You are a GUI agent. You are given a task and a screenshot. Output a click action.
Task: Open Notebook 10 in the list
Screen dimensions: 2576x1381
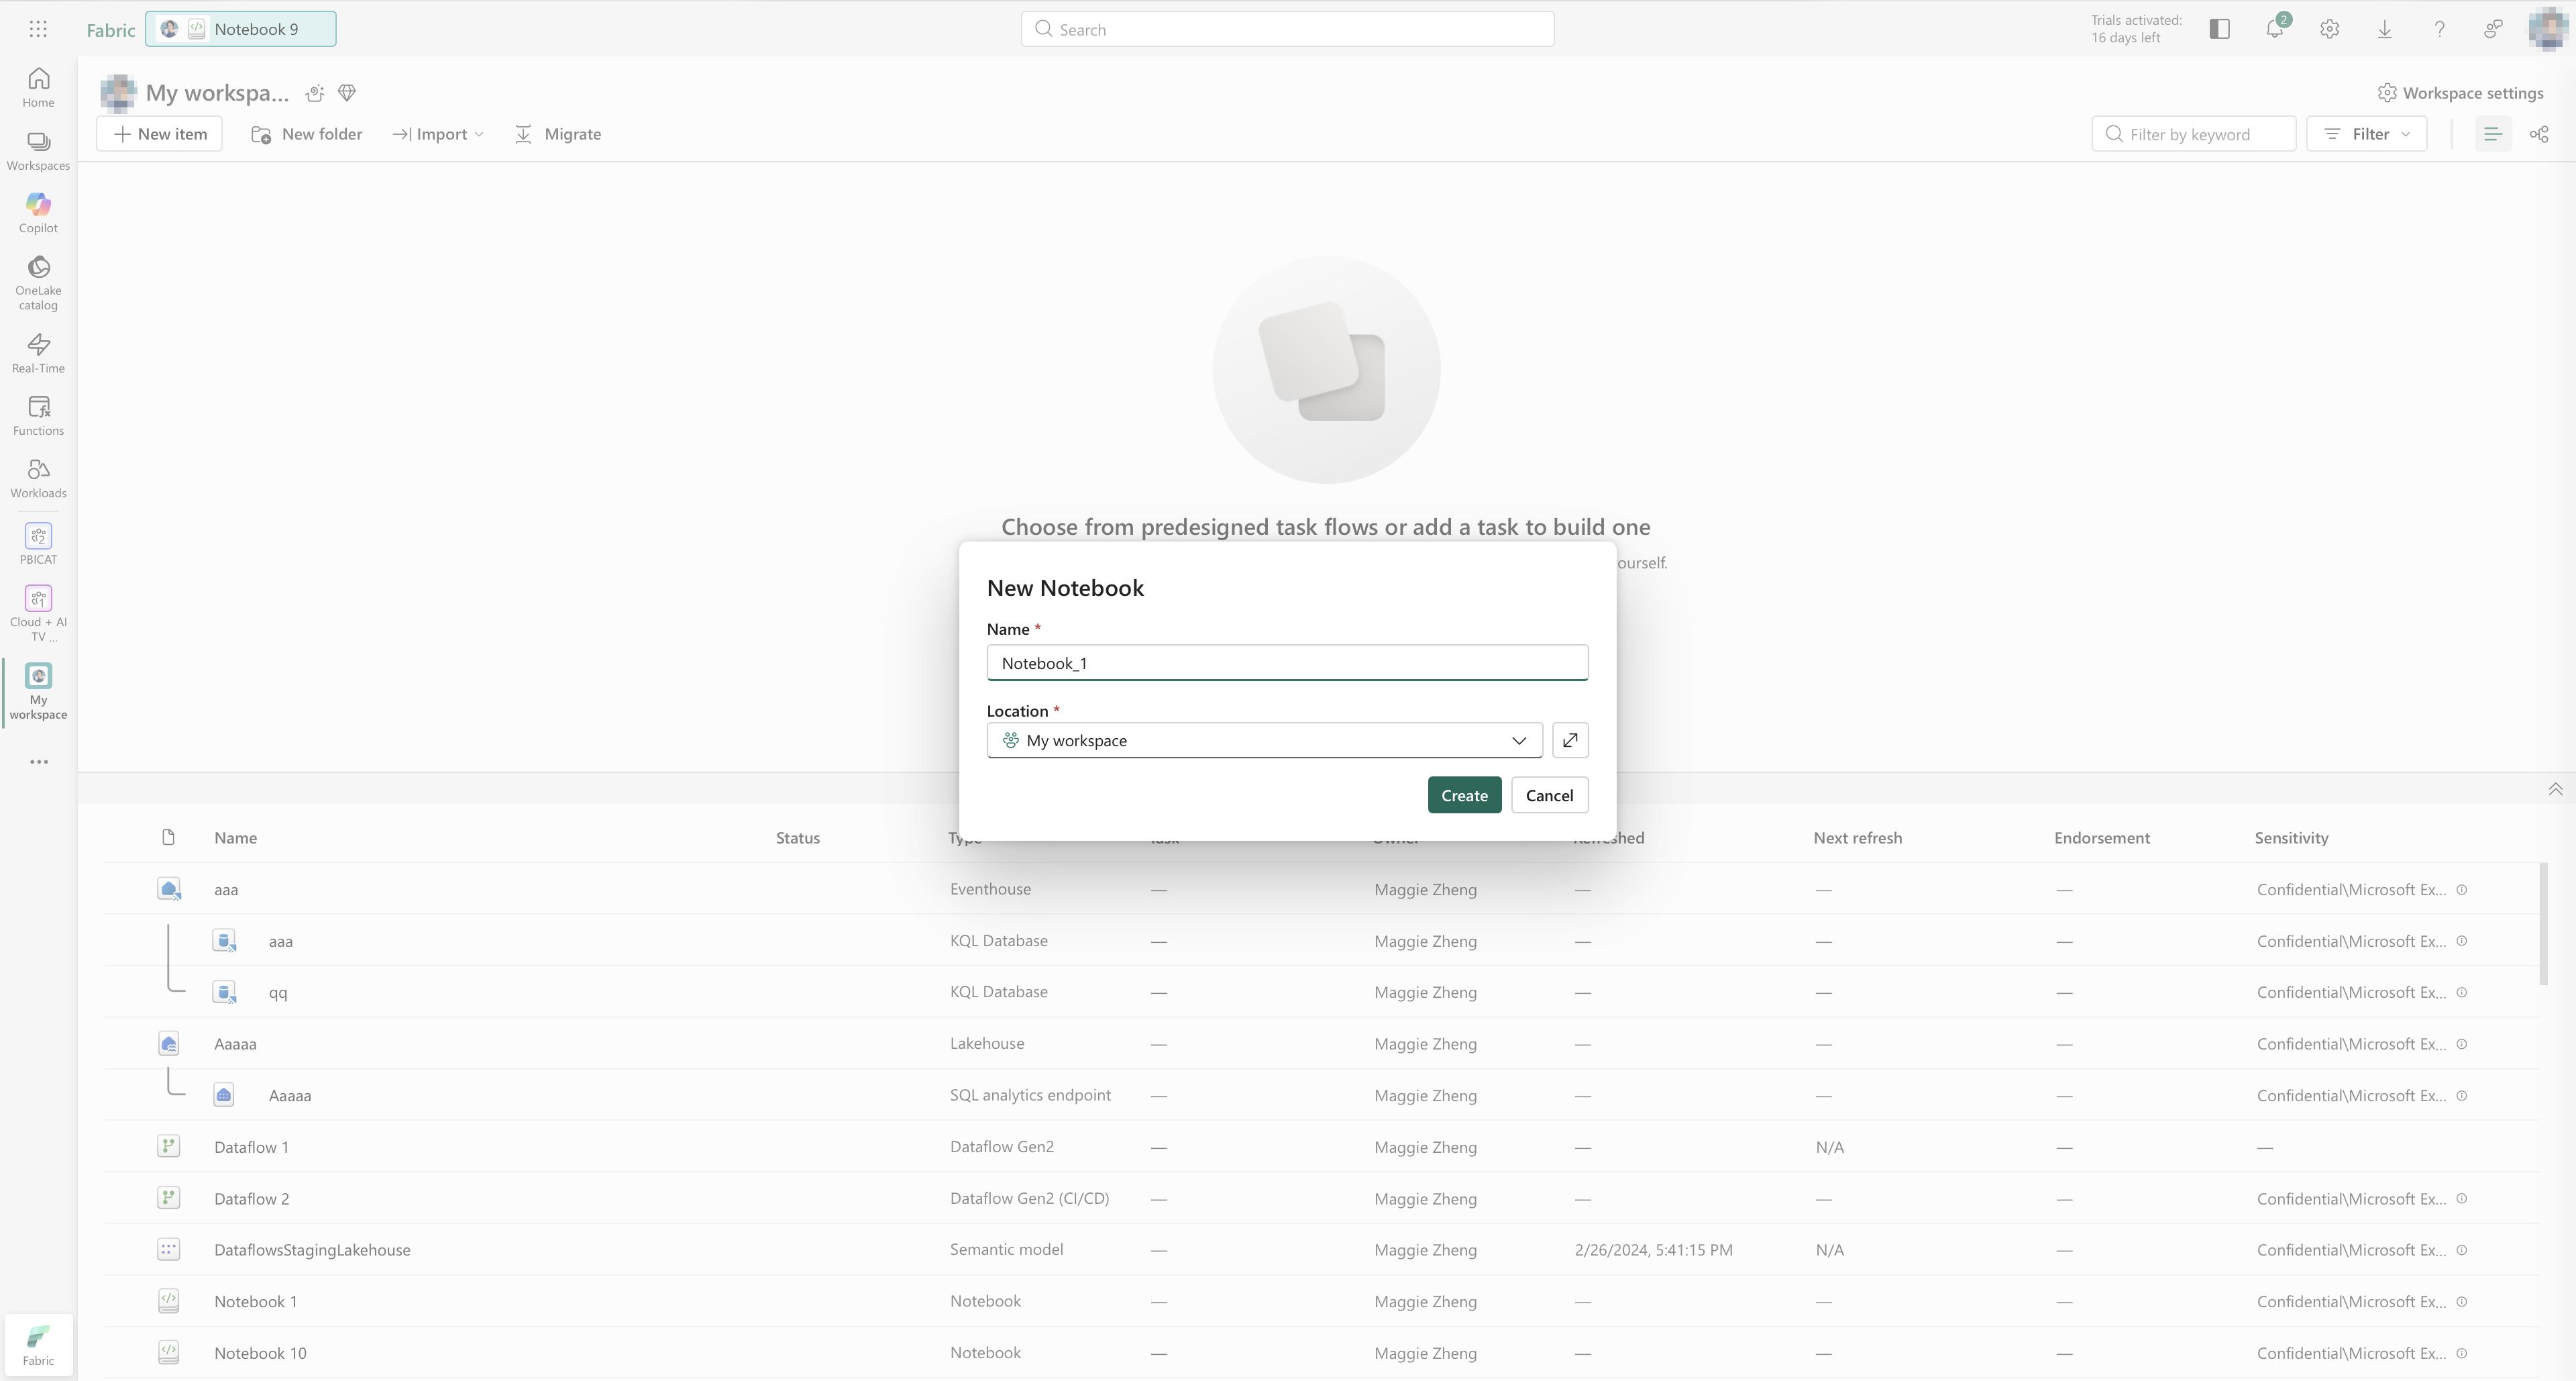(x=260, y=1353)
